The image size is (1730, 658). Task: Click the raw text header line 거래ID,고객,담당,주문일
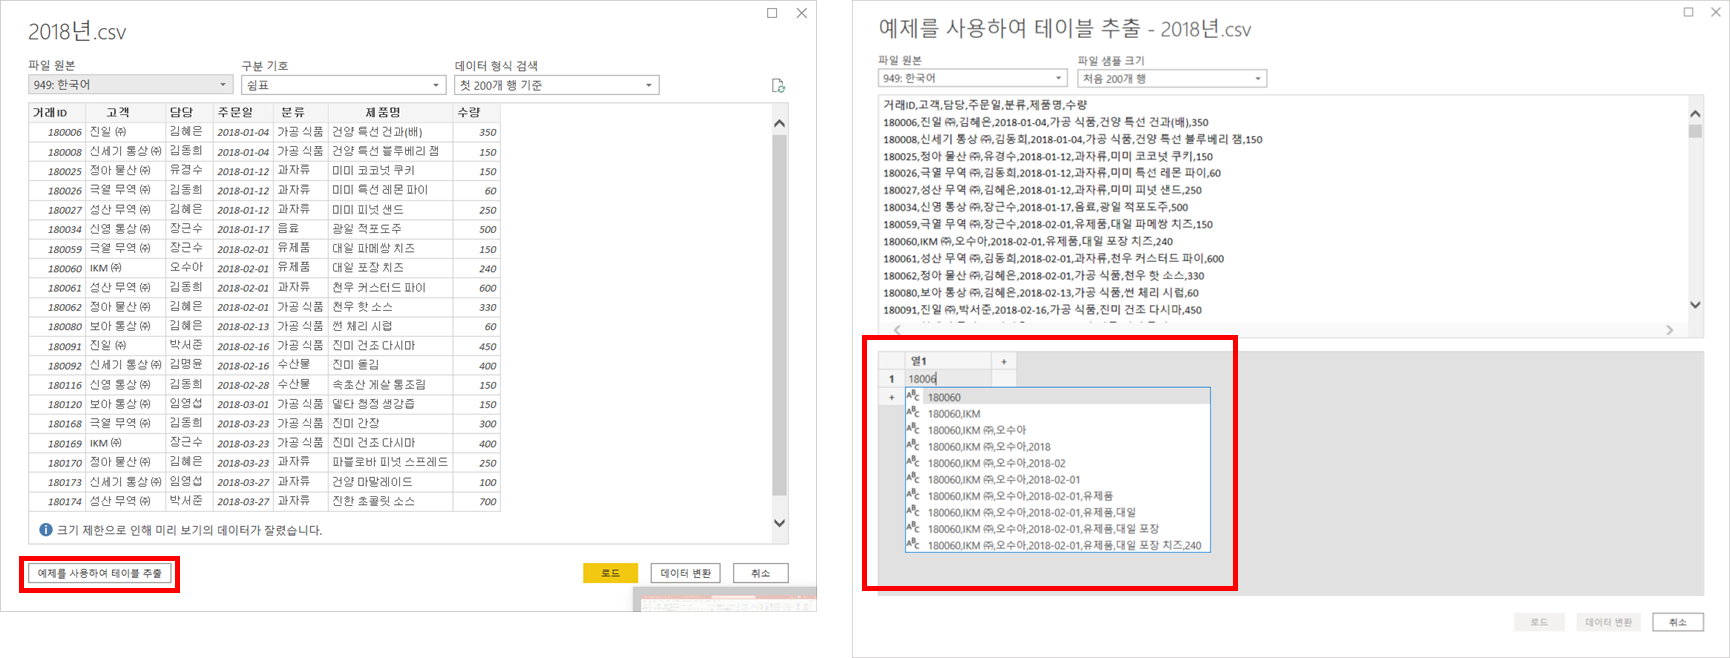point(985,105)
